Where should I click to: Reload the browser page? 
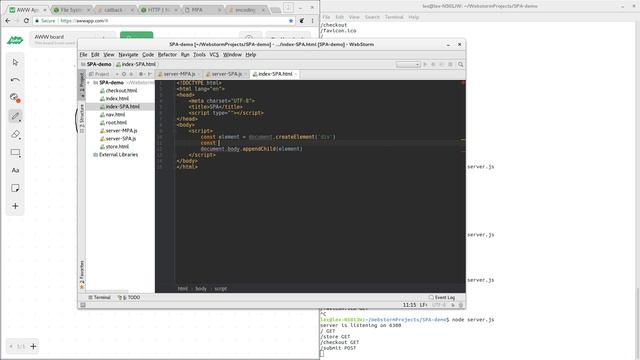pyautogui.click(x=26, y=20)
